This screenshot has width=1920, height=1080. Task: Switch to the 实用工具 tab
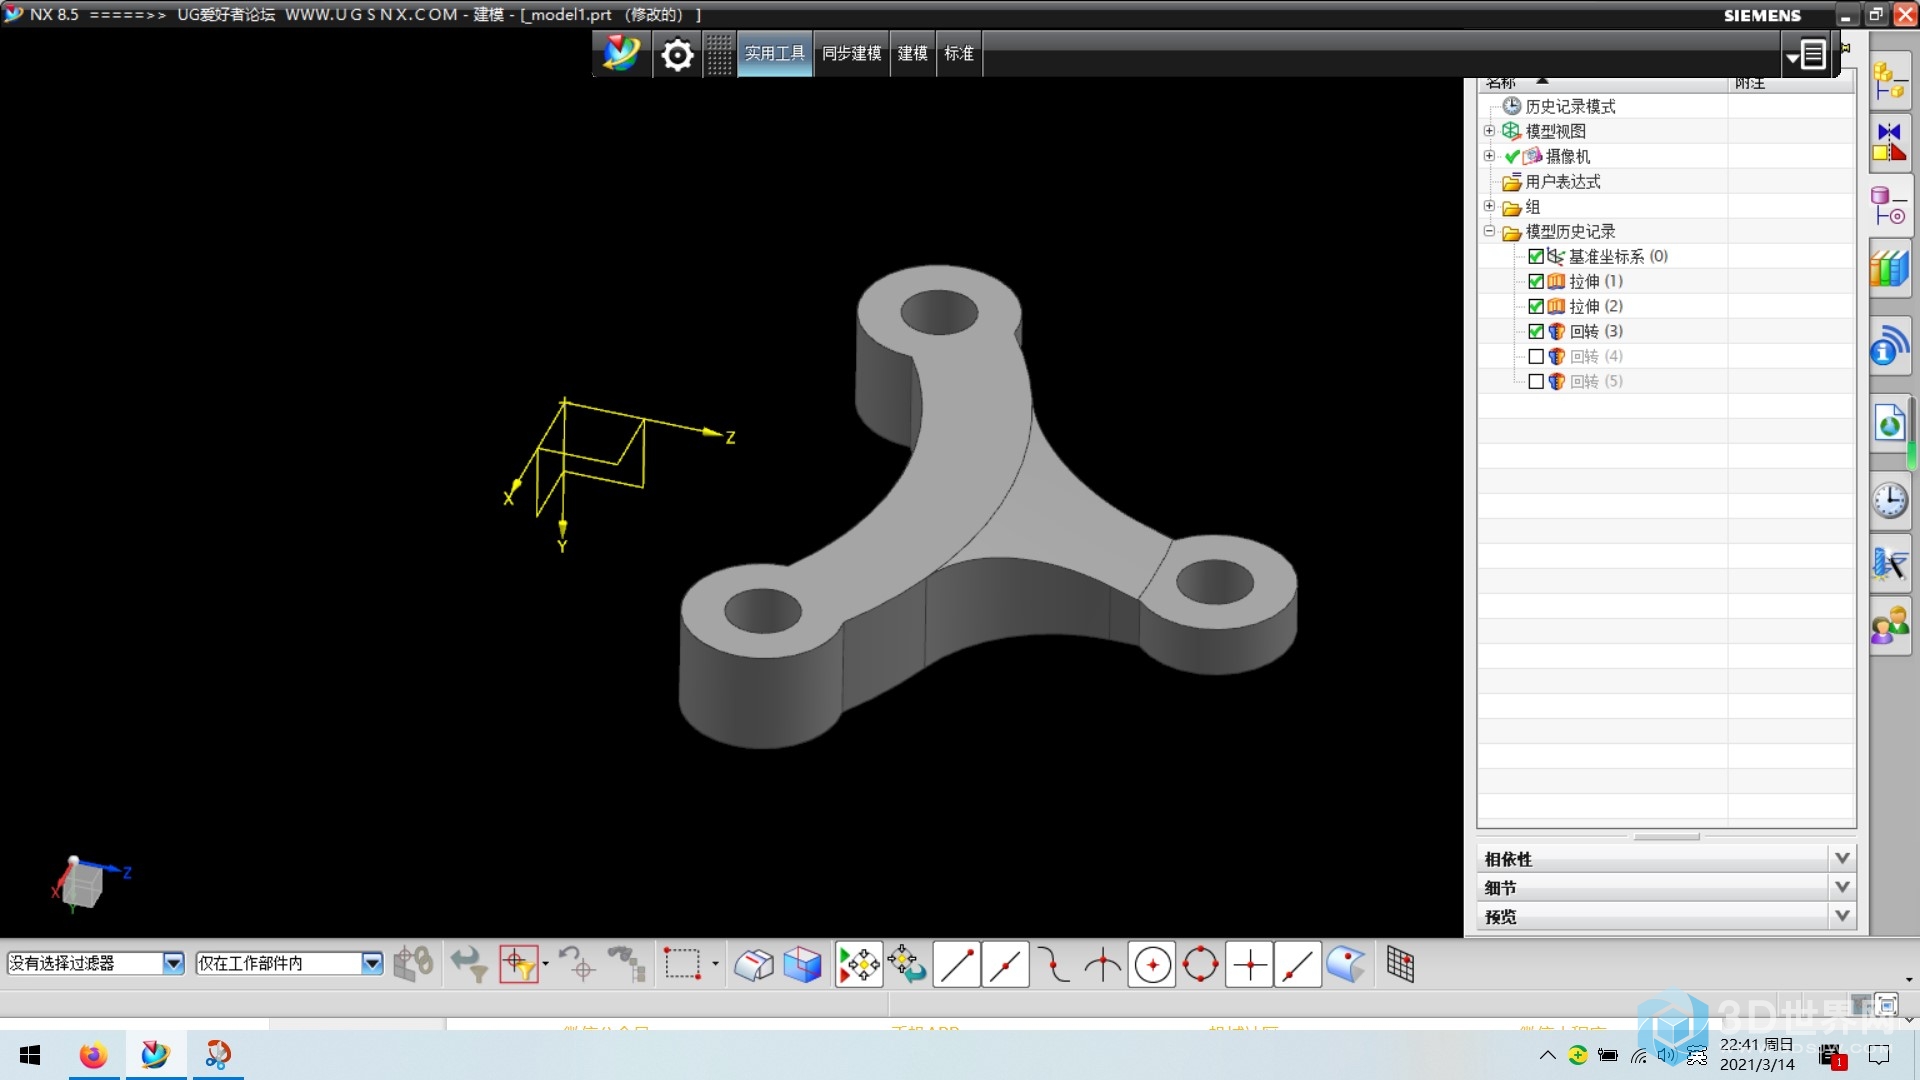tap(775, 53)
